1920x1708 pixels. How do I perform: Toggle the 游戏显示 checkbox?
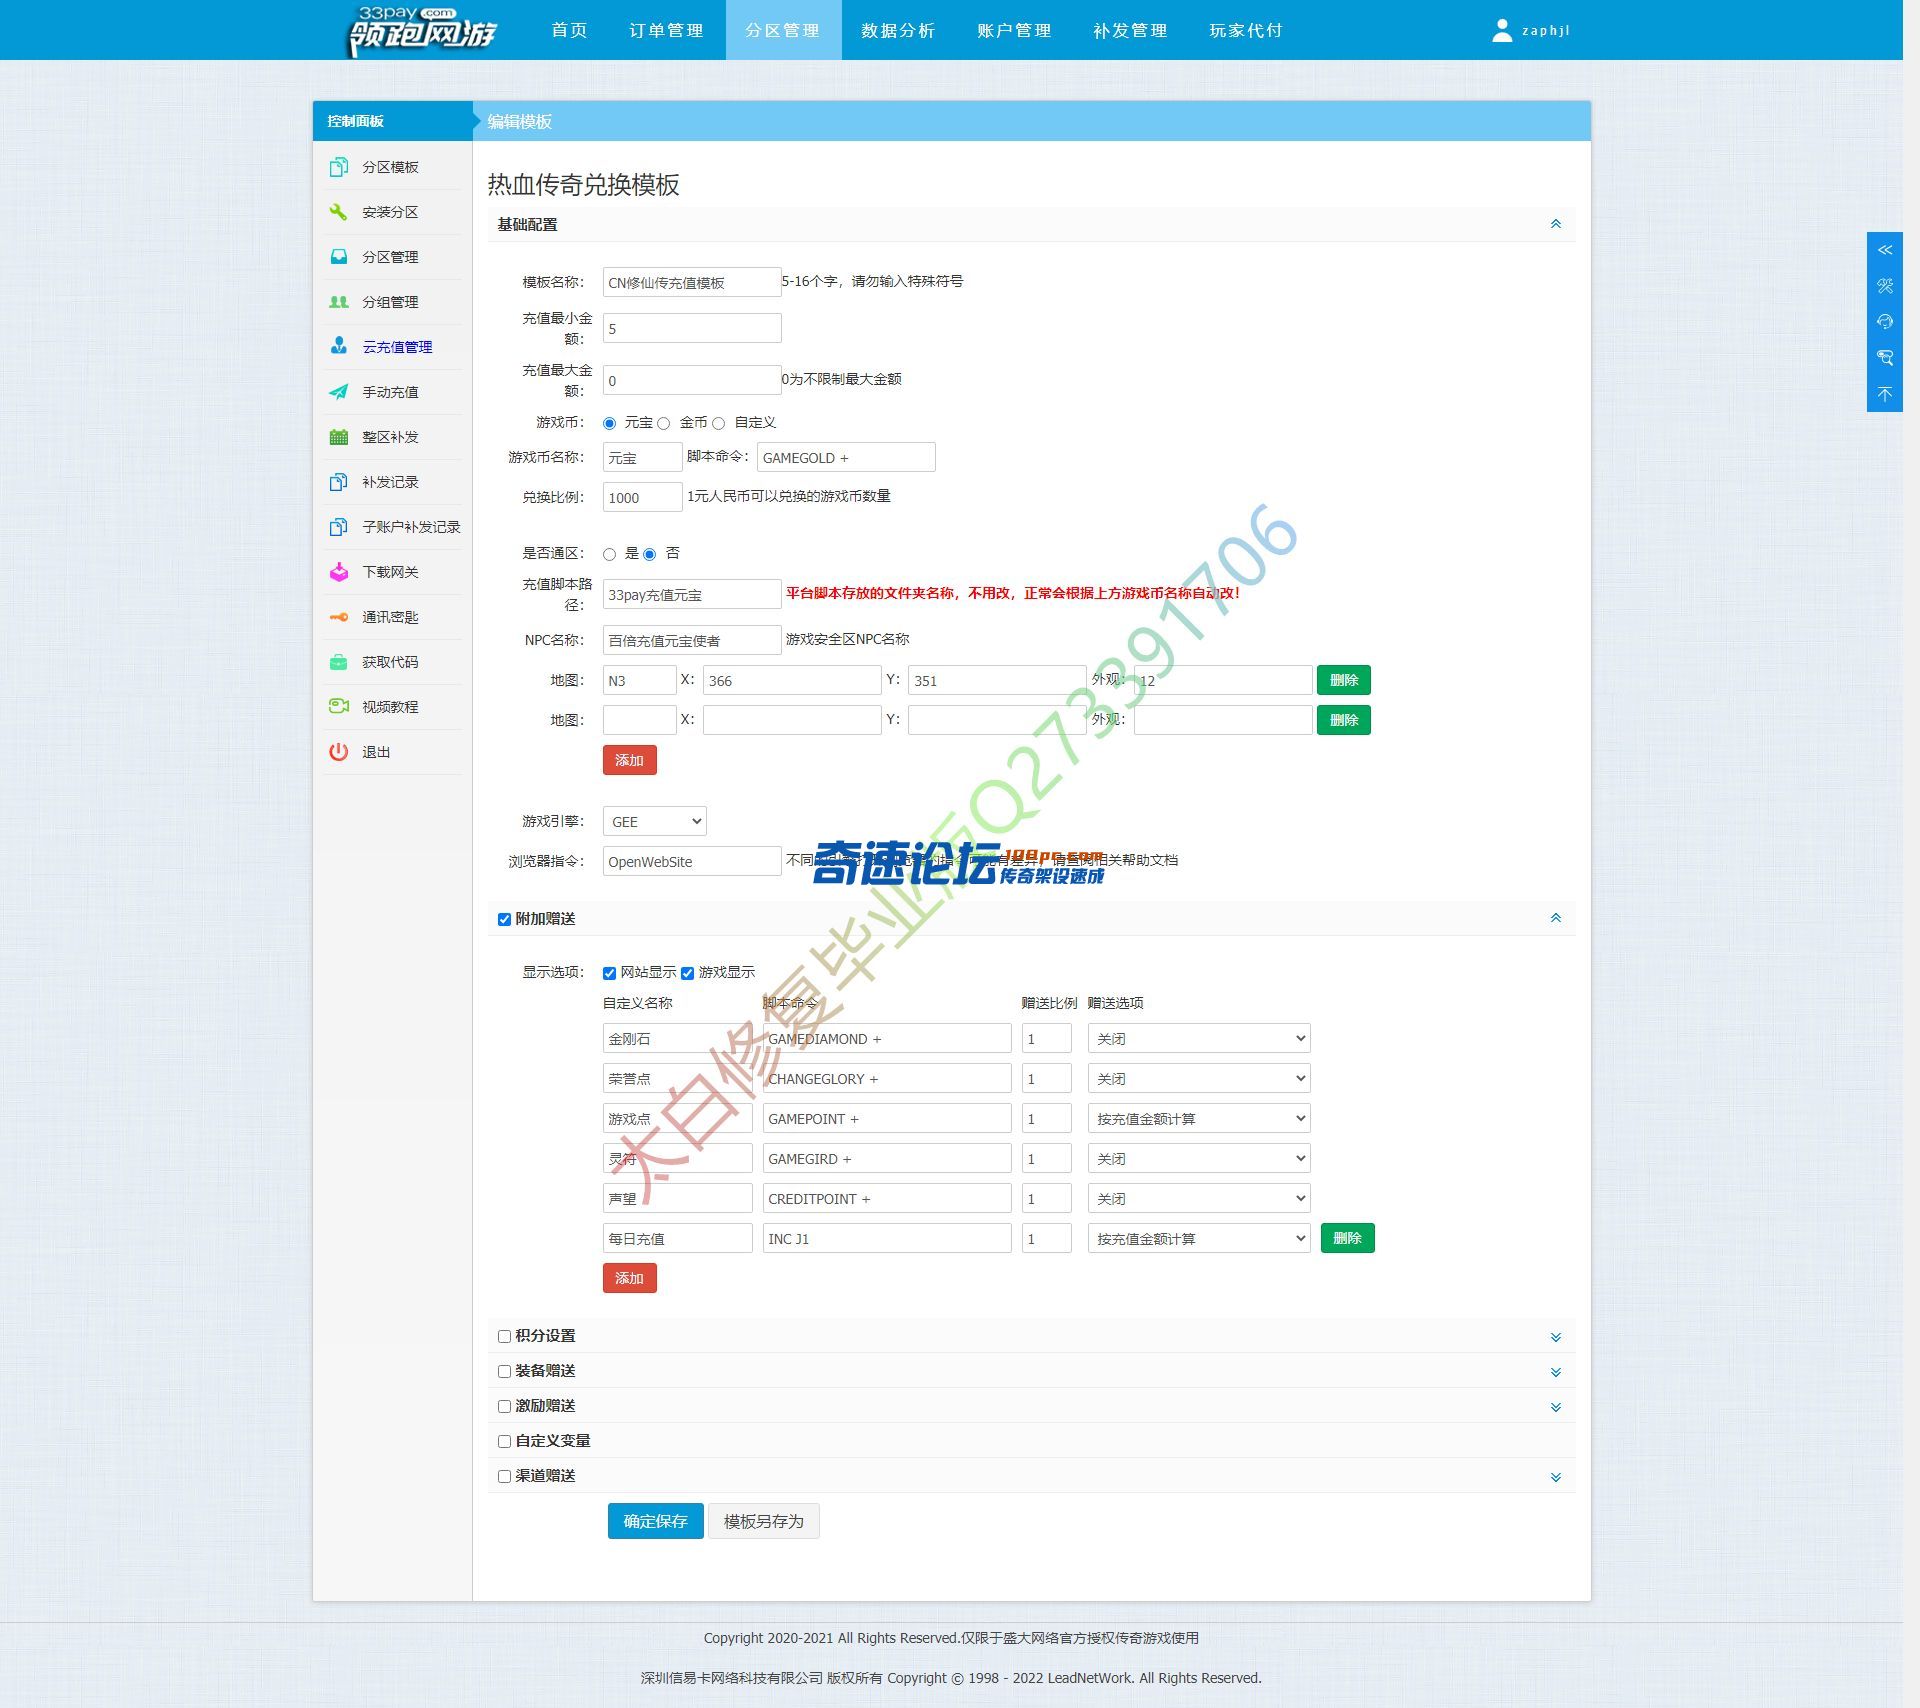[688, 973]
